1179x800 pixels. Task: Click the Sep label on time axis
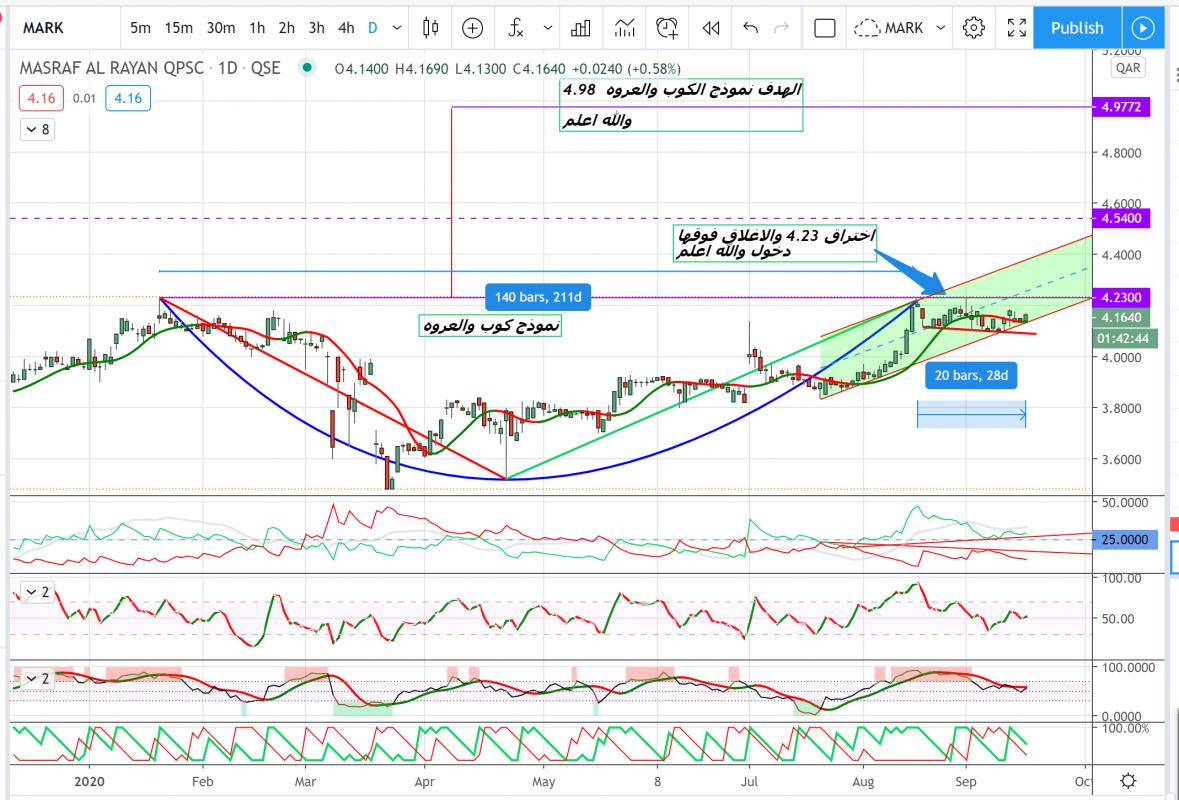(x=965, y=782)
